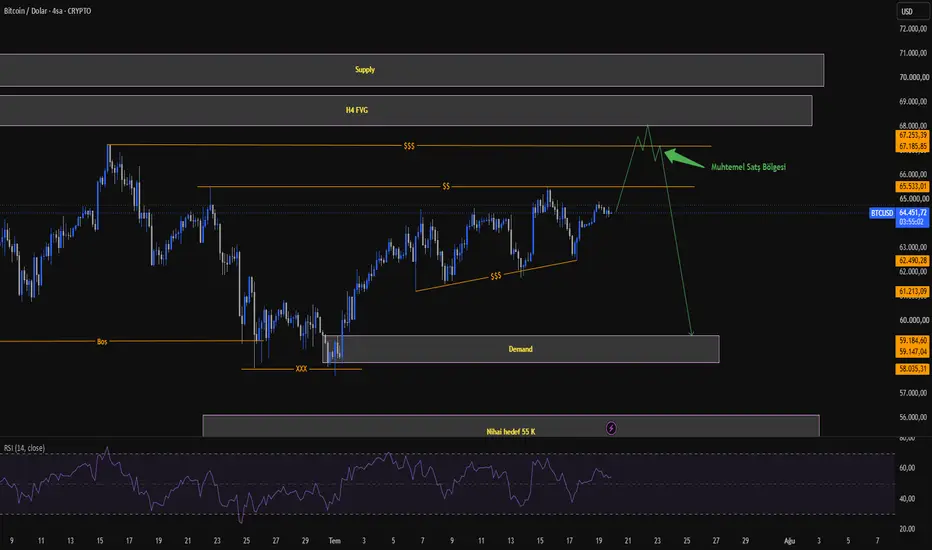
Task: Select the green arrow pointing to sell zone
Action: point(683,159)
